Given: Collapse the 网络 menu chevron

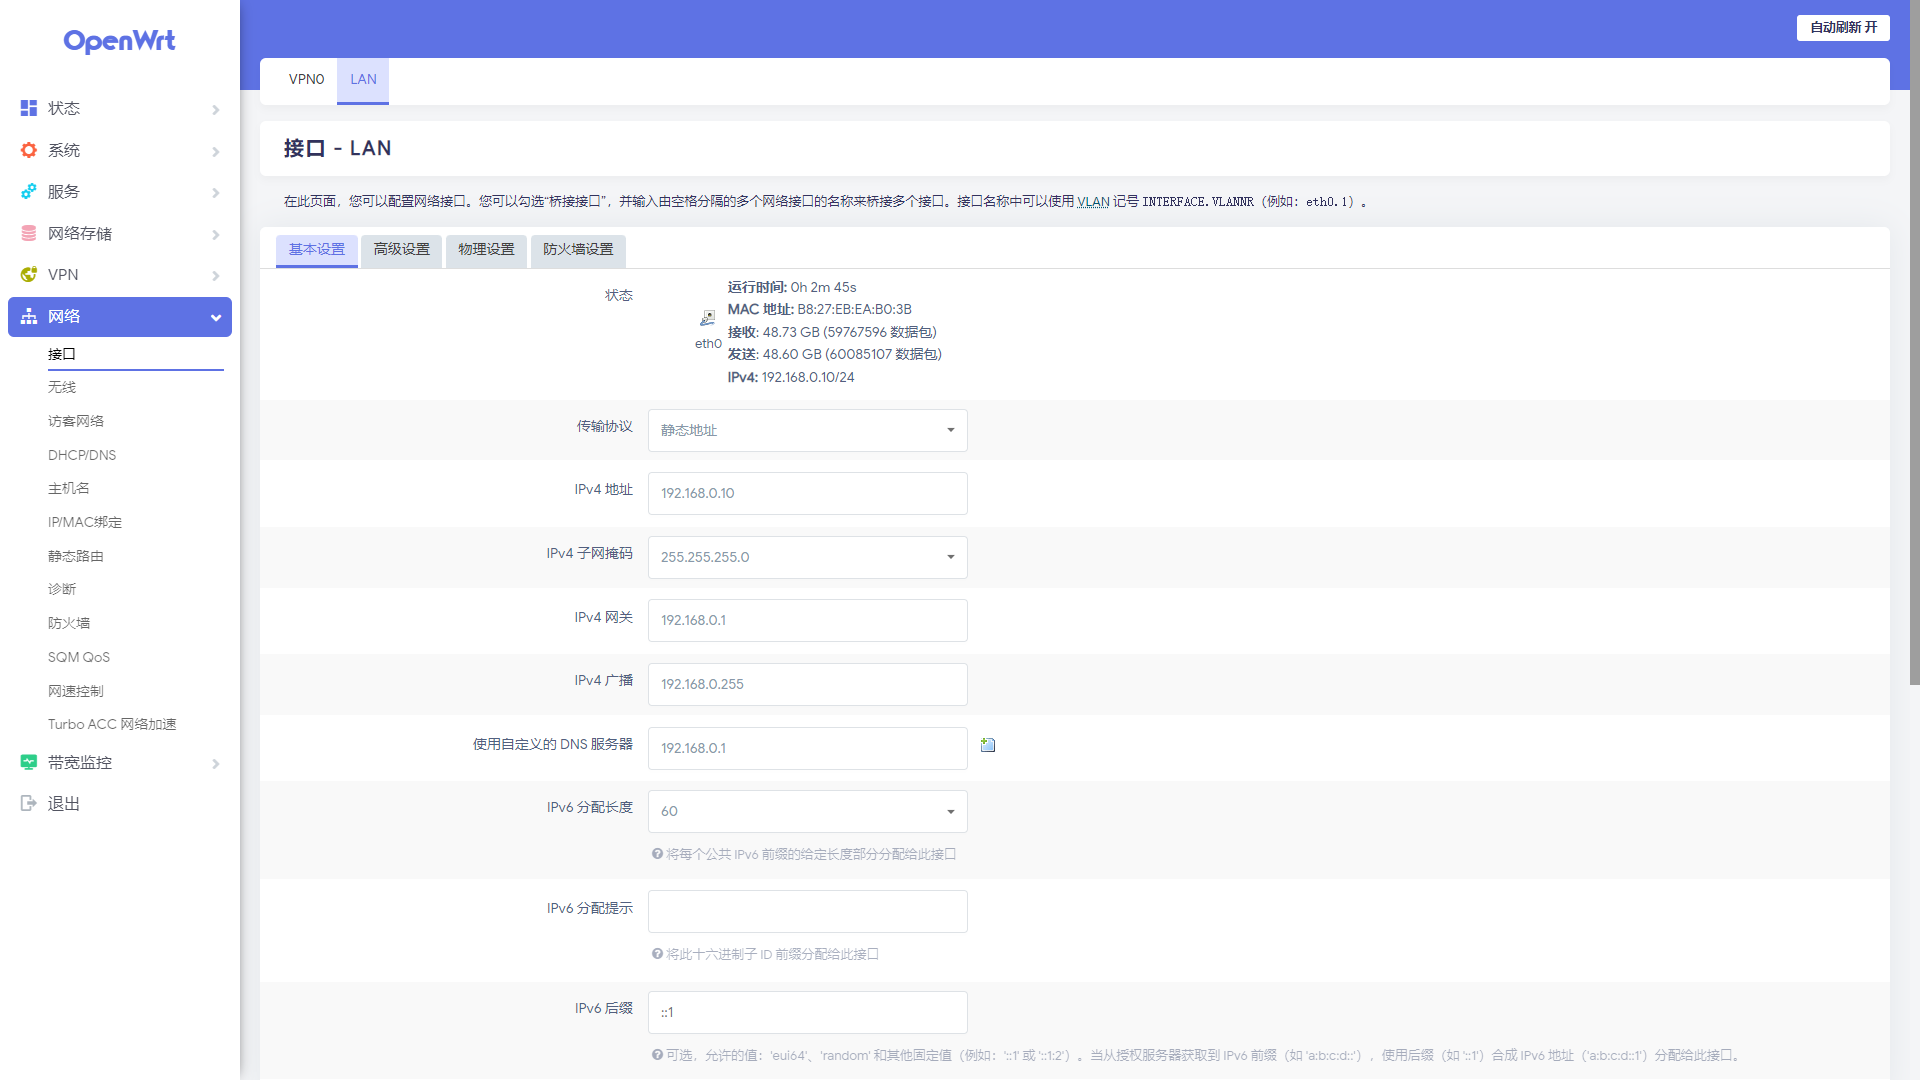Looking at the screenshot, I should pyautogui.click(x=215, y=317).
